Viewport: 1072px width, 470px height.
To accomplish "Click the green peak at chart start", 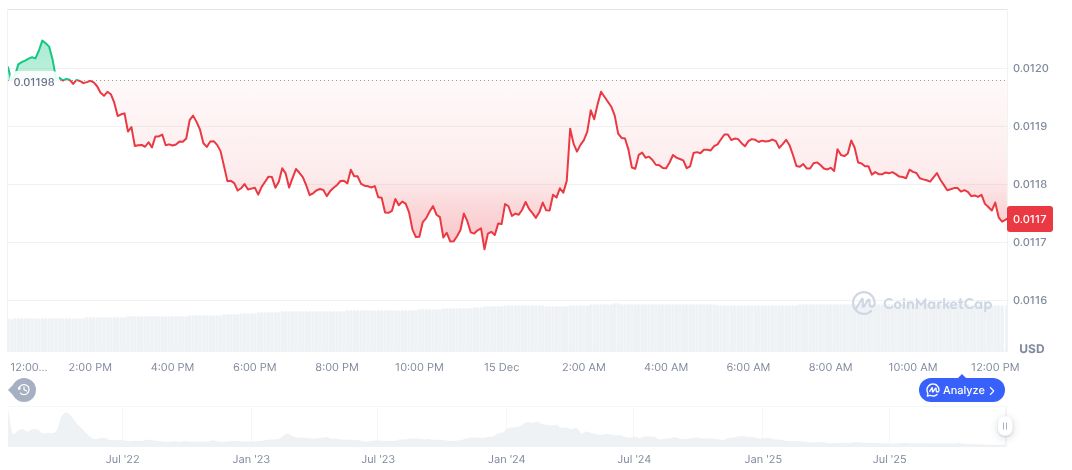I will [x=43, y=43].
